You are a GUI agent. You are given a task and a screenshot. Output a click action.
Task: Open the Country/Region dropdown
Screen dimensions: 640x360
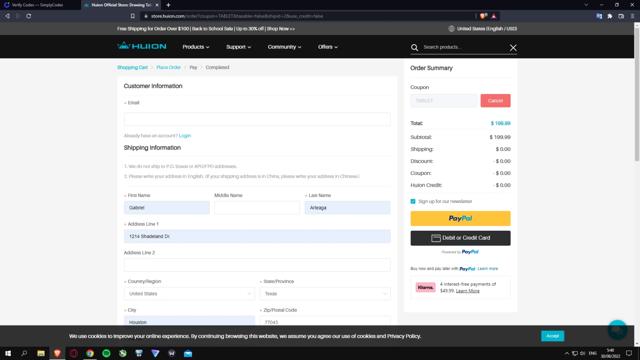(x=189, y=293)
